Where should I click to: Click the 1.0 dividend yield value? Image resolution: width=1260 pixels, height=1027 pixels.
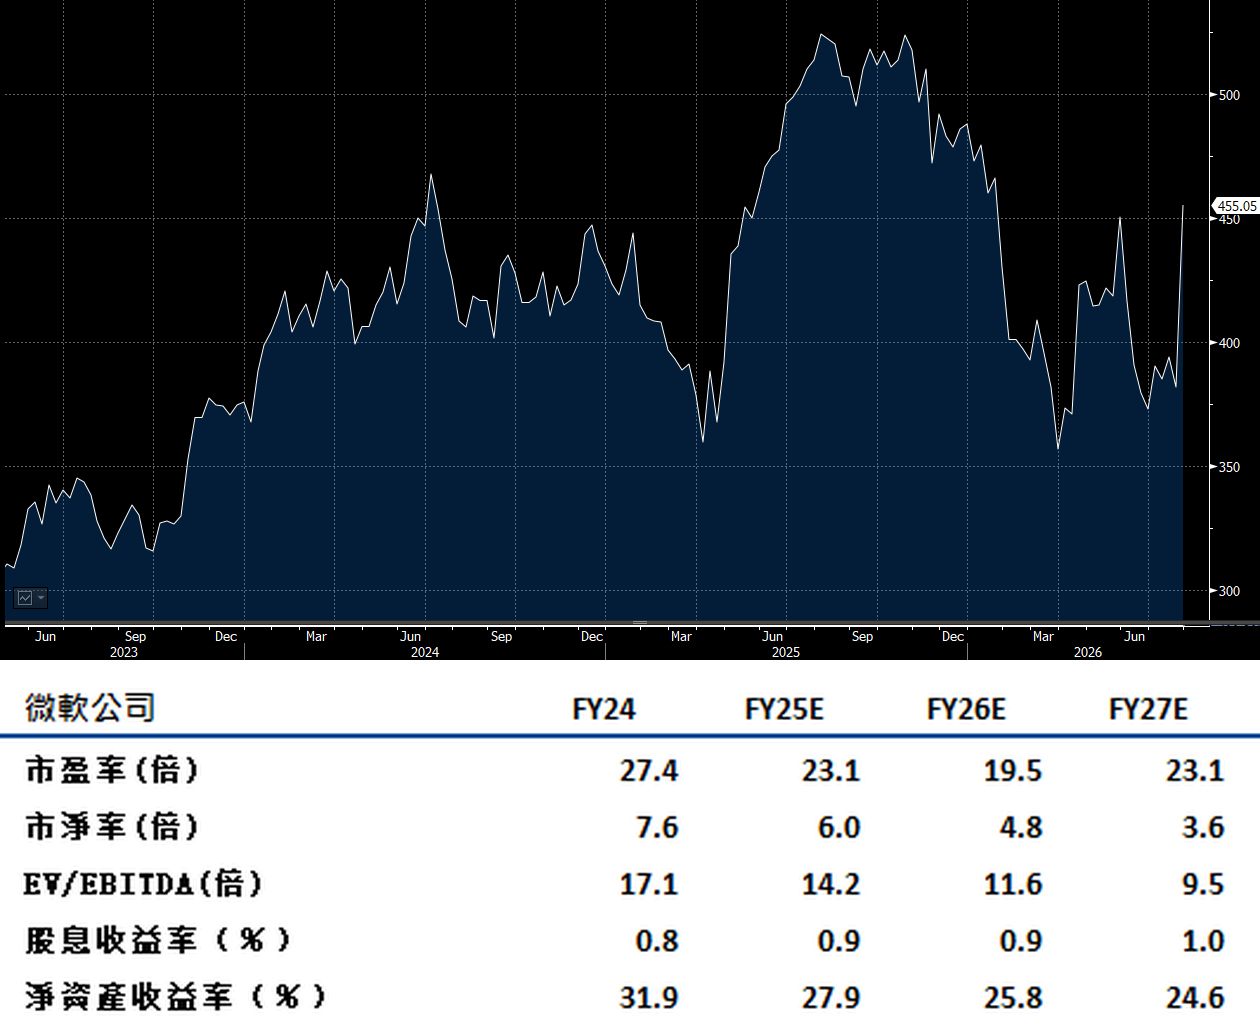(x=1203, y=941)
